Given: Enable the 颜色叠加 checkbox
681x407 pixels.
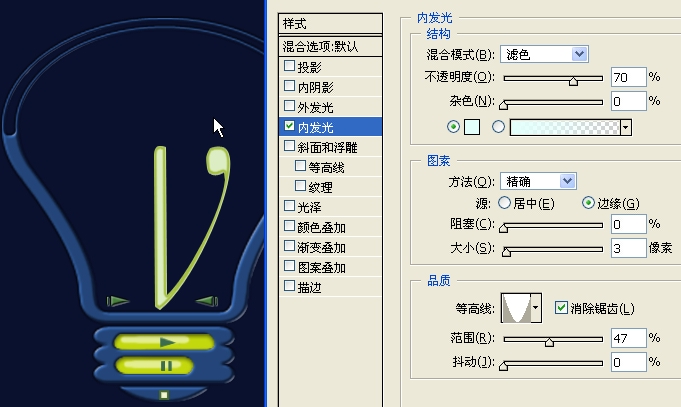Looking at the screenshot, I should click(x=289, y=226).
